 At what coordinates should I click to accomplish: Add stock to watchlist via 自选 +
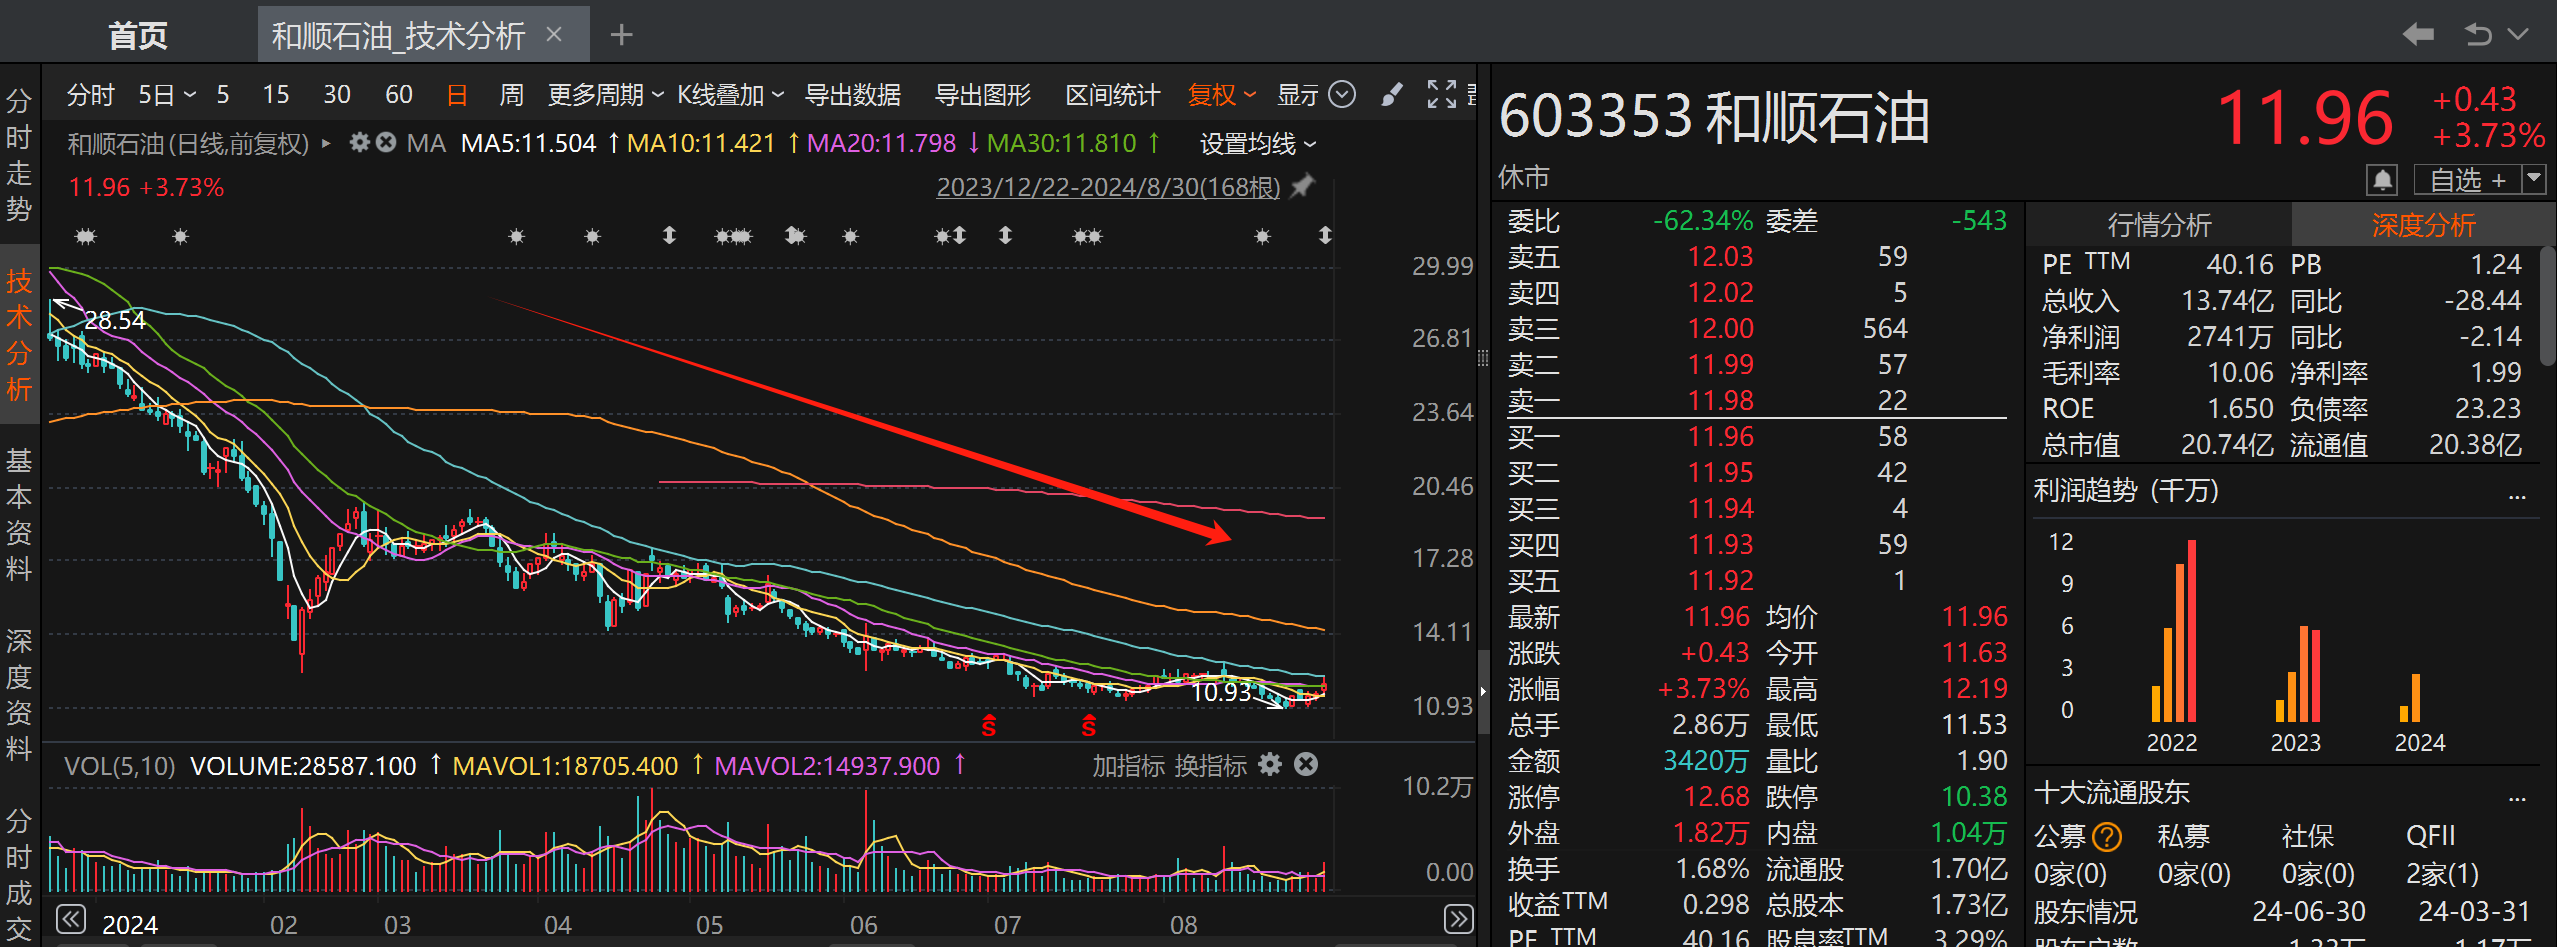click(2468, 180)
